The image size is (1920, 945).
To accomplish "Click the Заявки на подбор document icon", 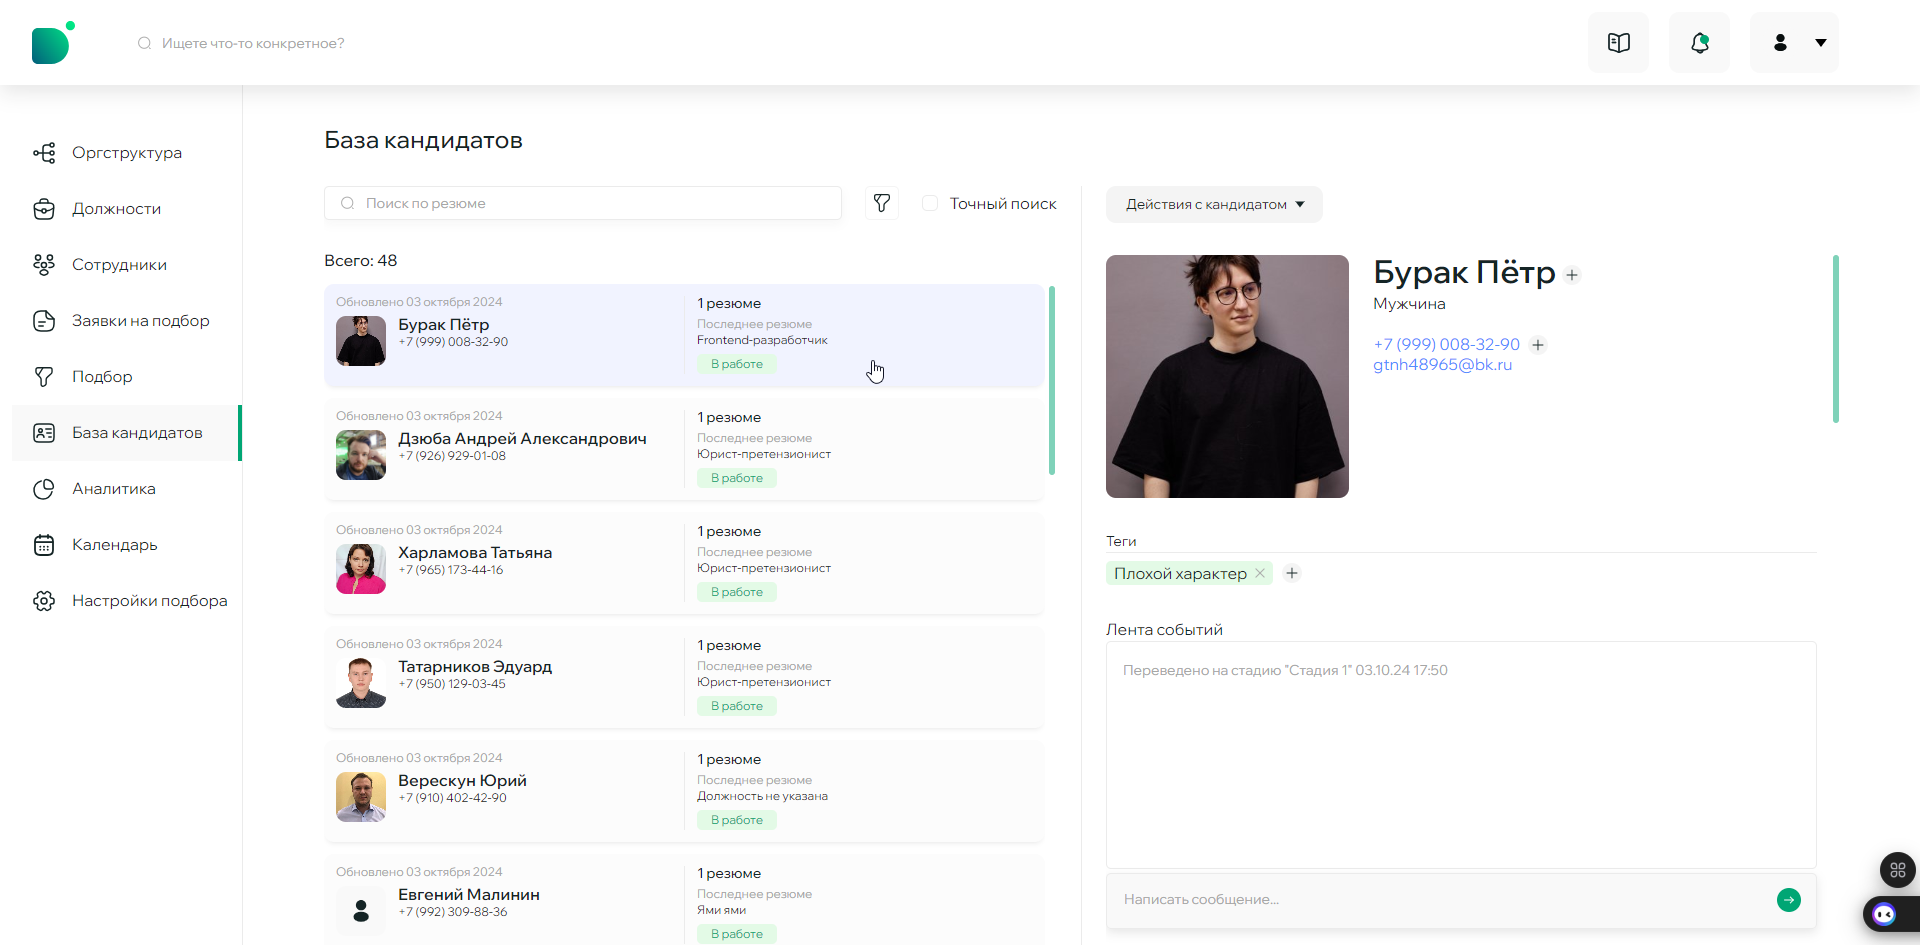I will pyautogui.click(x=44, y=321).
